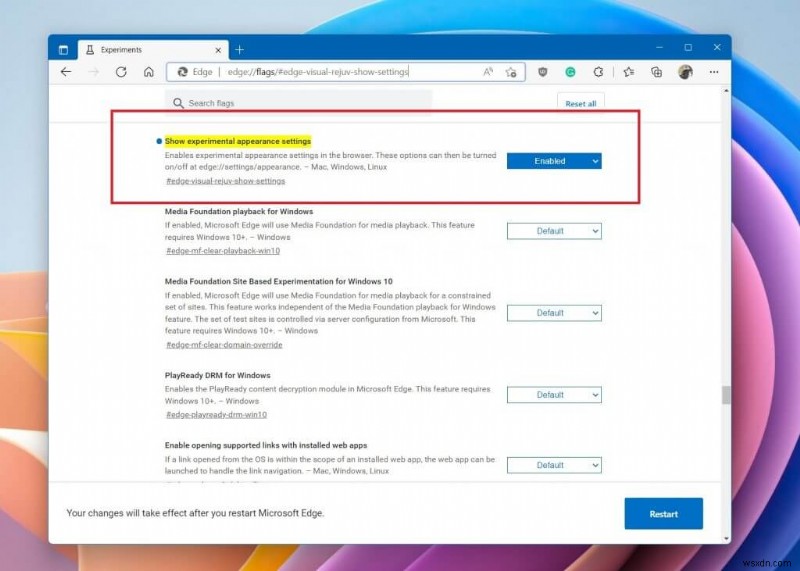Click the #edge-mf-clear-domain-override link

coord(224,344)
